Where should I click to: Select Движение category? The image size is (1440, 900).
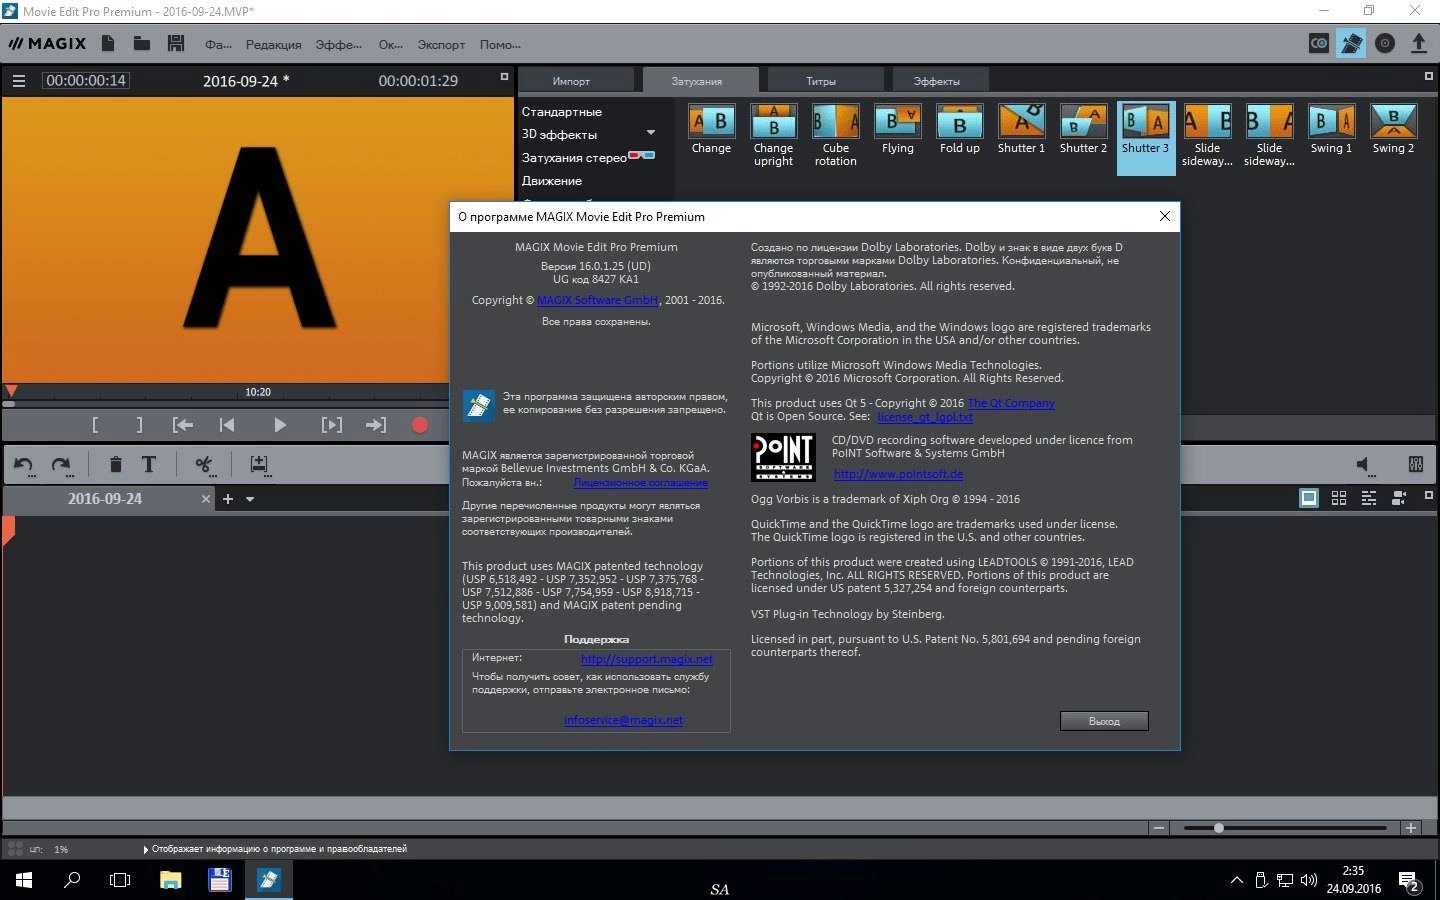coord(551,181)
